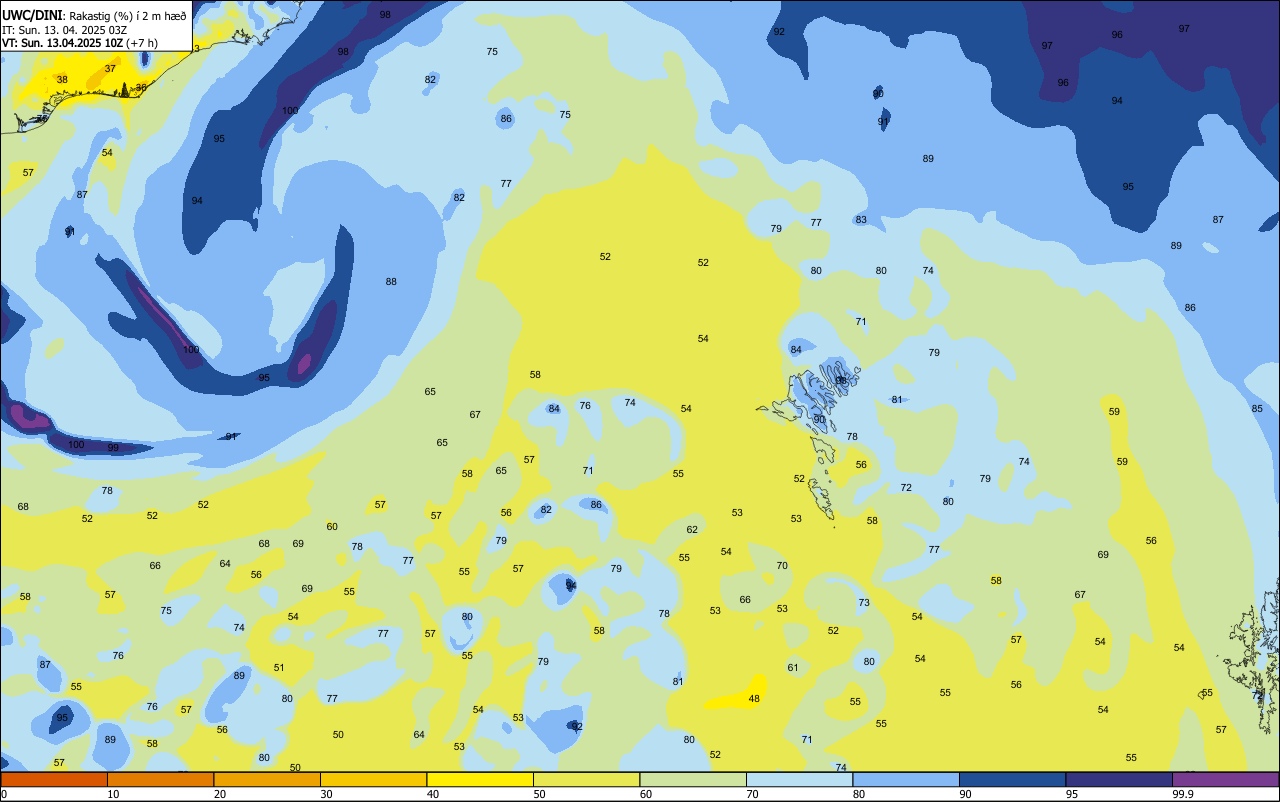The height and width of the screenshot is (802, 1280).
Task: Select the 20–30 amber legend color band
Action: 267,779
